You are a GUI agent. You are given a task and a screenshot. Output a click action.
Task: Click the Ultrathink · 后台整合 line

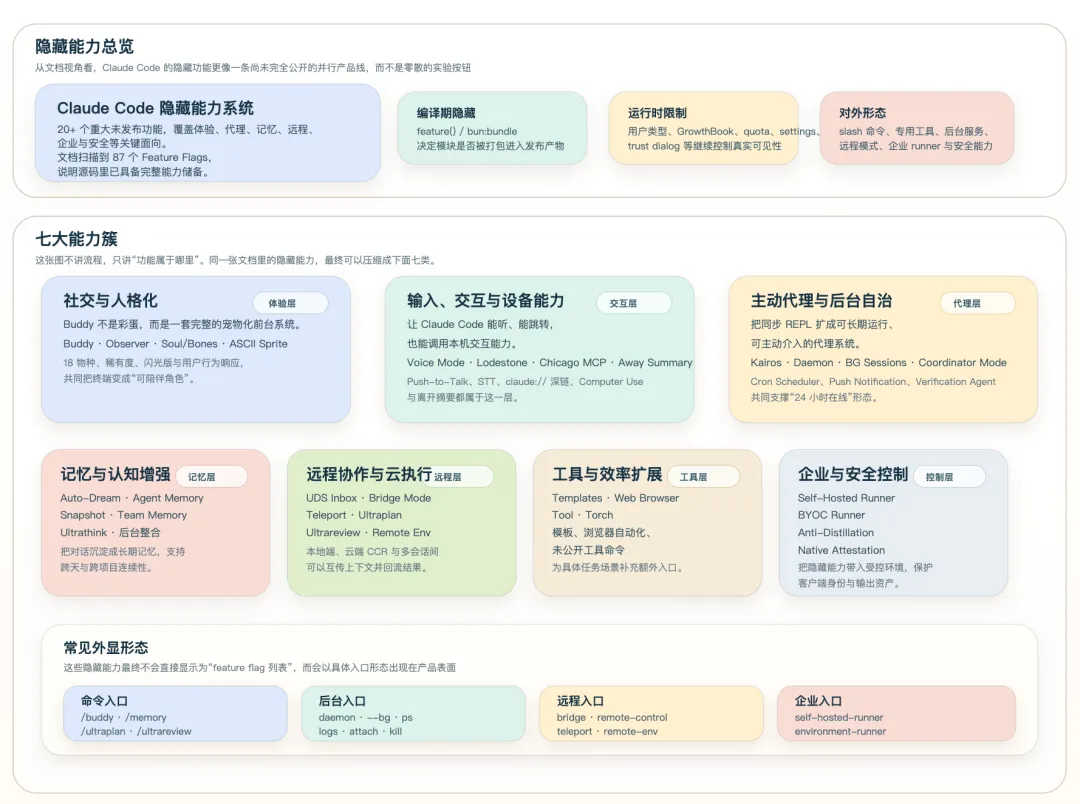coord(110,533)
